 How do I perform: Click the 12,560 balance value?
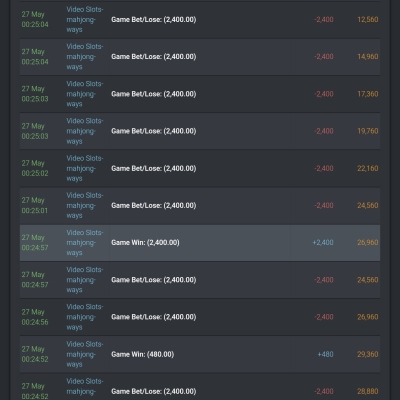click(x=368, y=20)
